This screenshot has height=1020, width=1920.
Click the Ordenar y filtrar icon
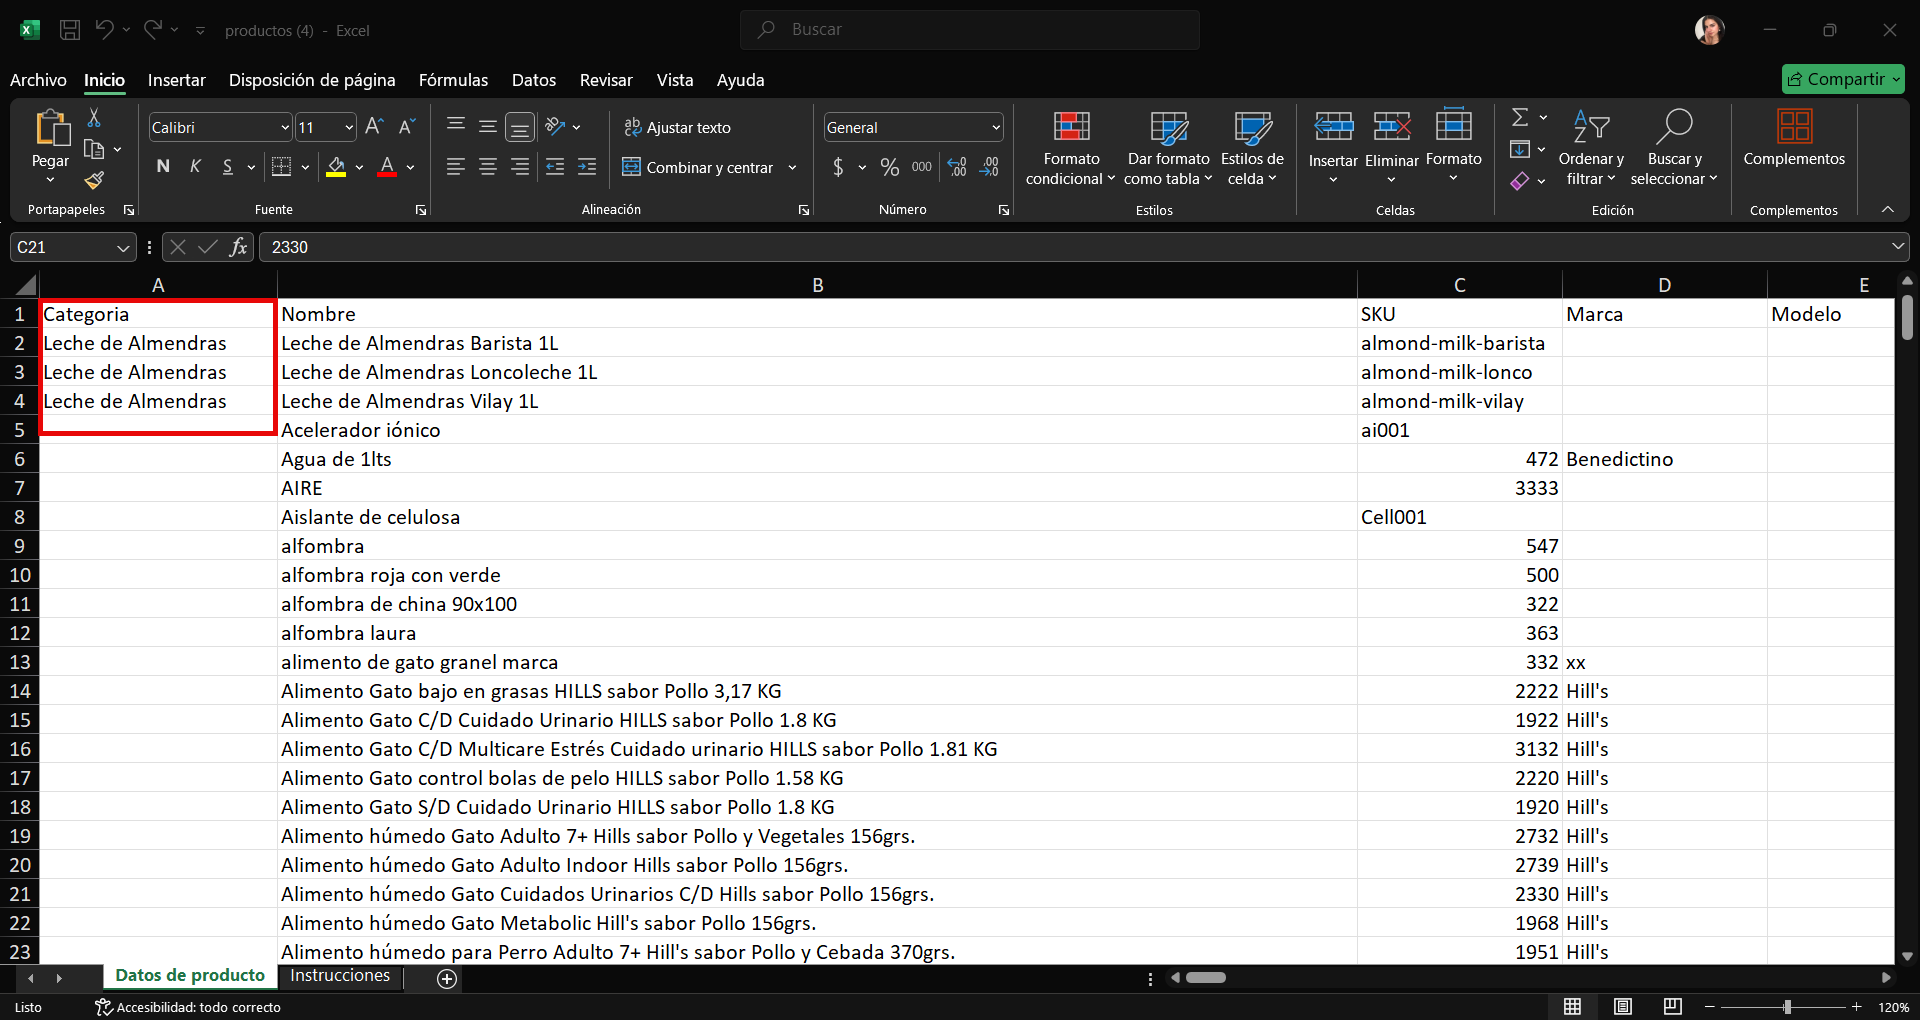1590,126
